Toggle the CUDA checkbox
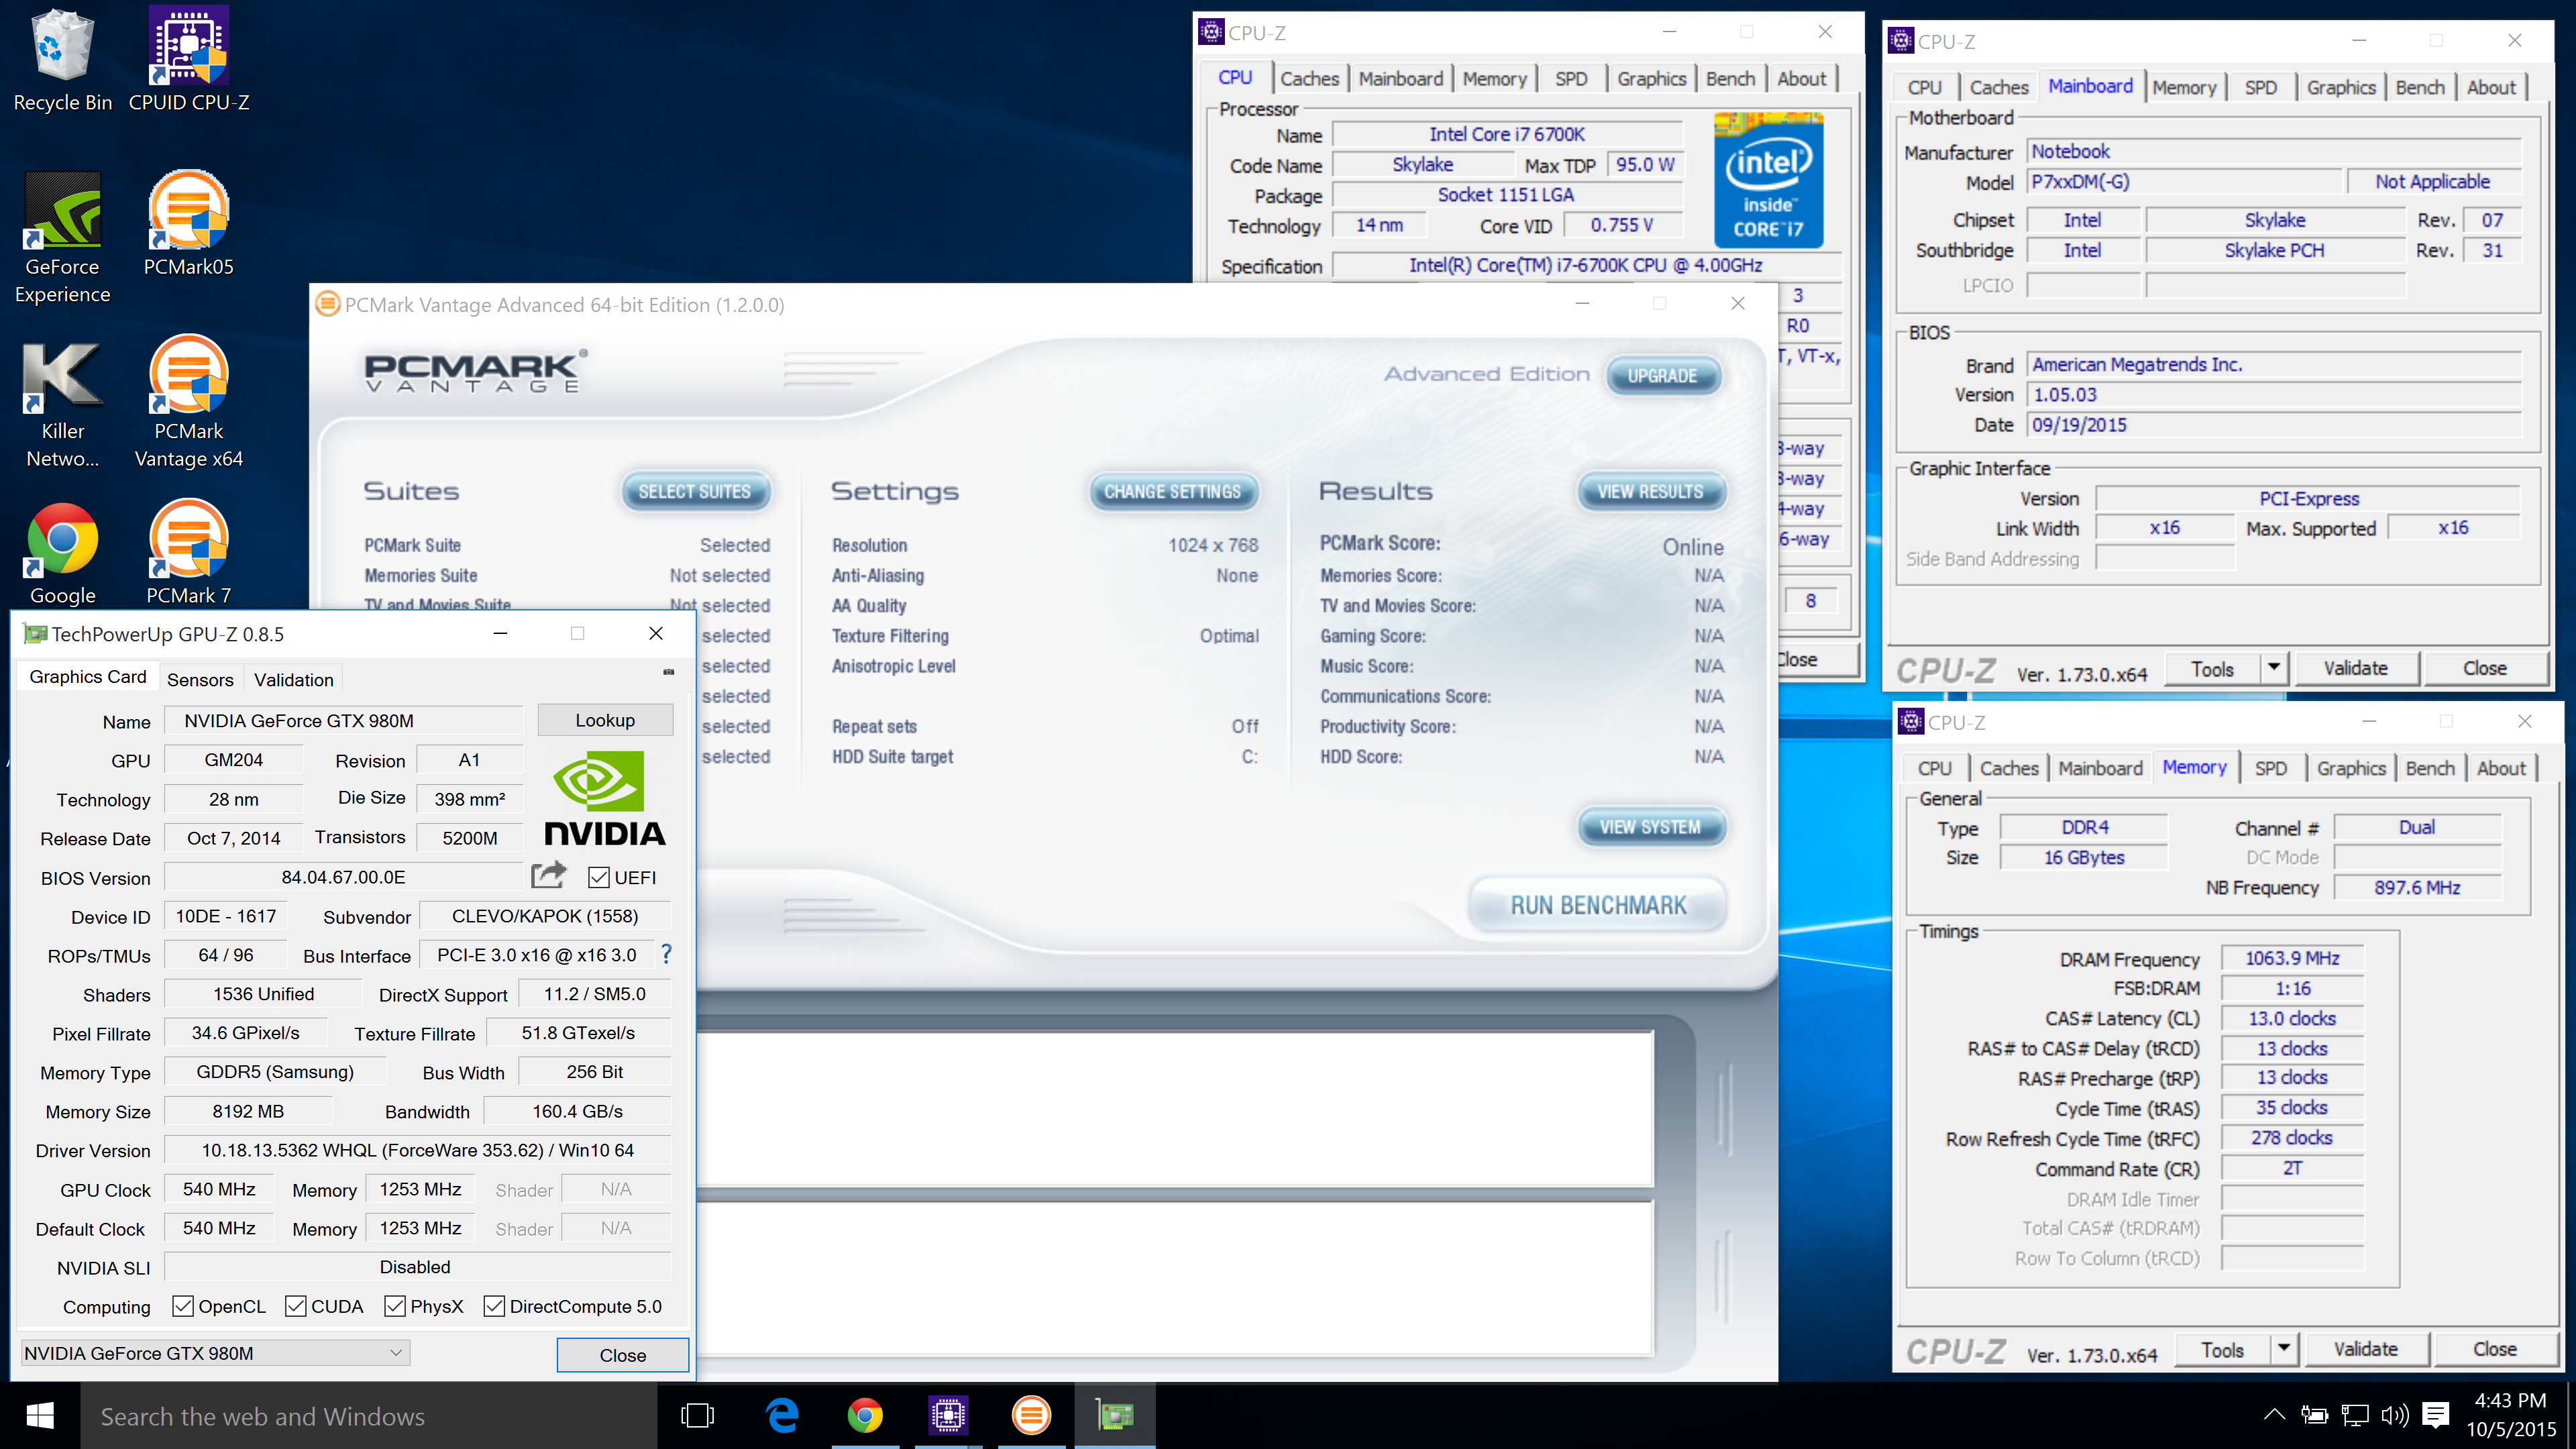Viewport: 2576px width, 1449px height. (296, 1306)
